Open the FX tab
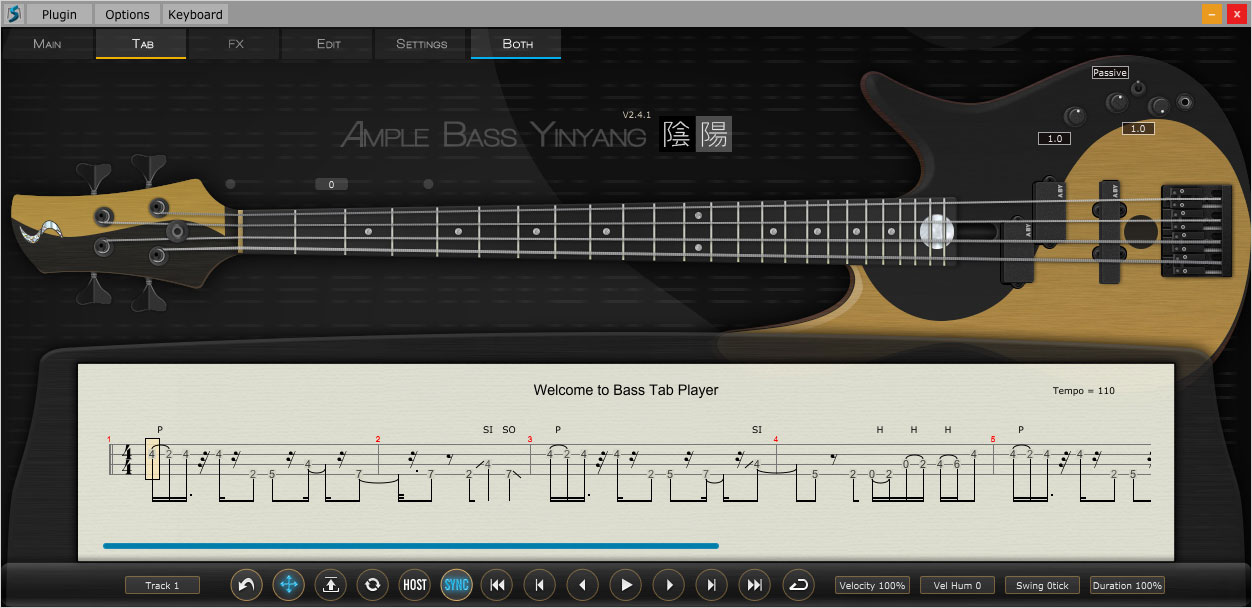Viewport: 1252px width, 608px height. pos(235,44)
